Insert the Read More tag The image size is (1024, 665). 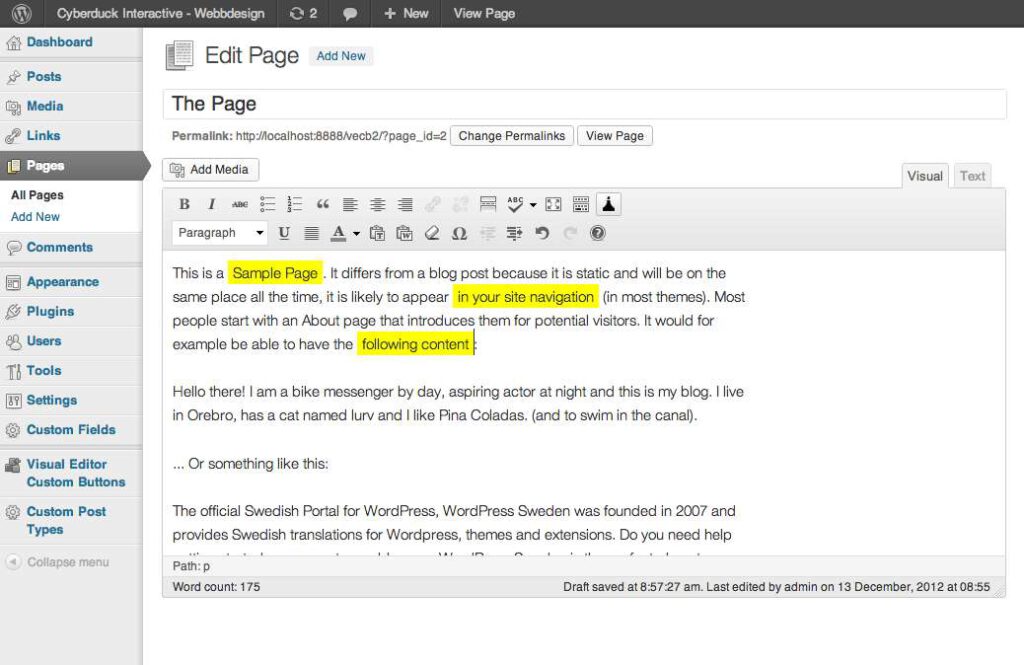(487, 204)
